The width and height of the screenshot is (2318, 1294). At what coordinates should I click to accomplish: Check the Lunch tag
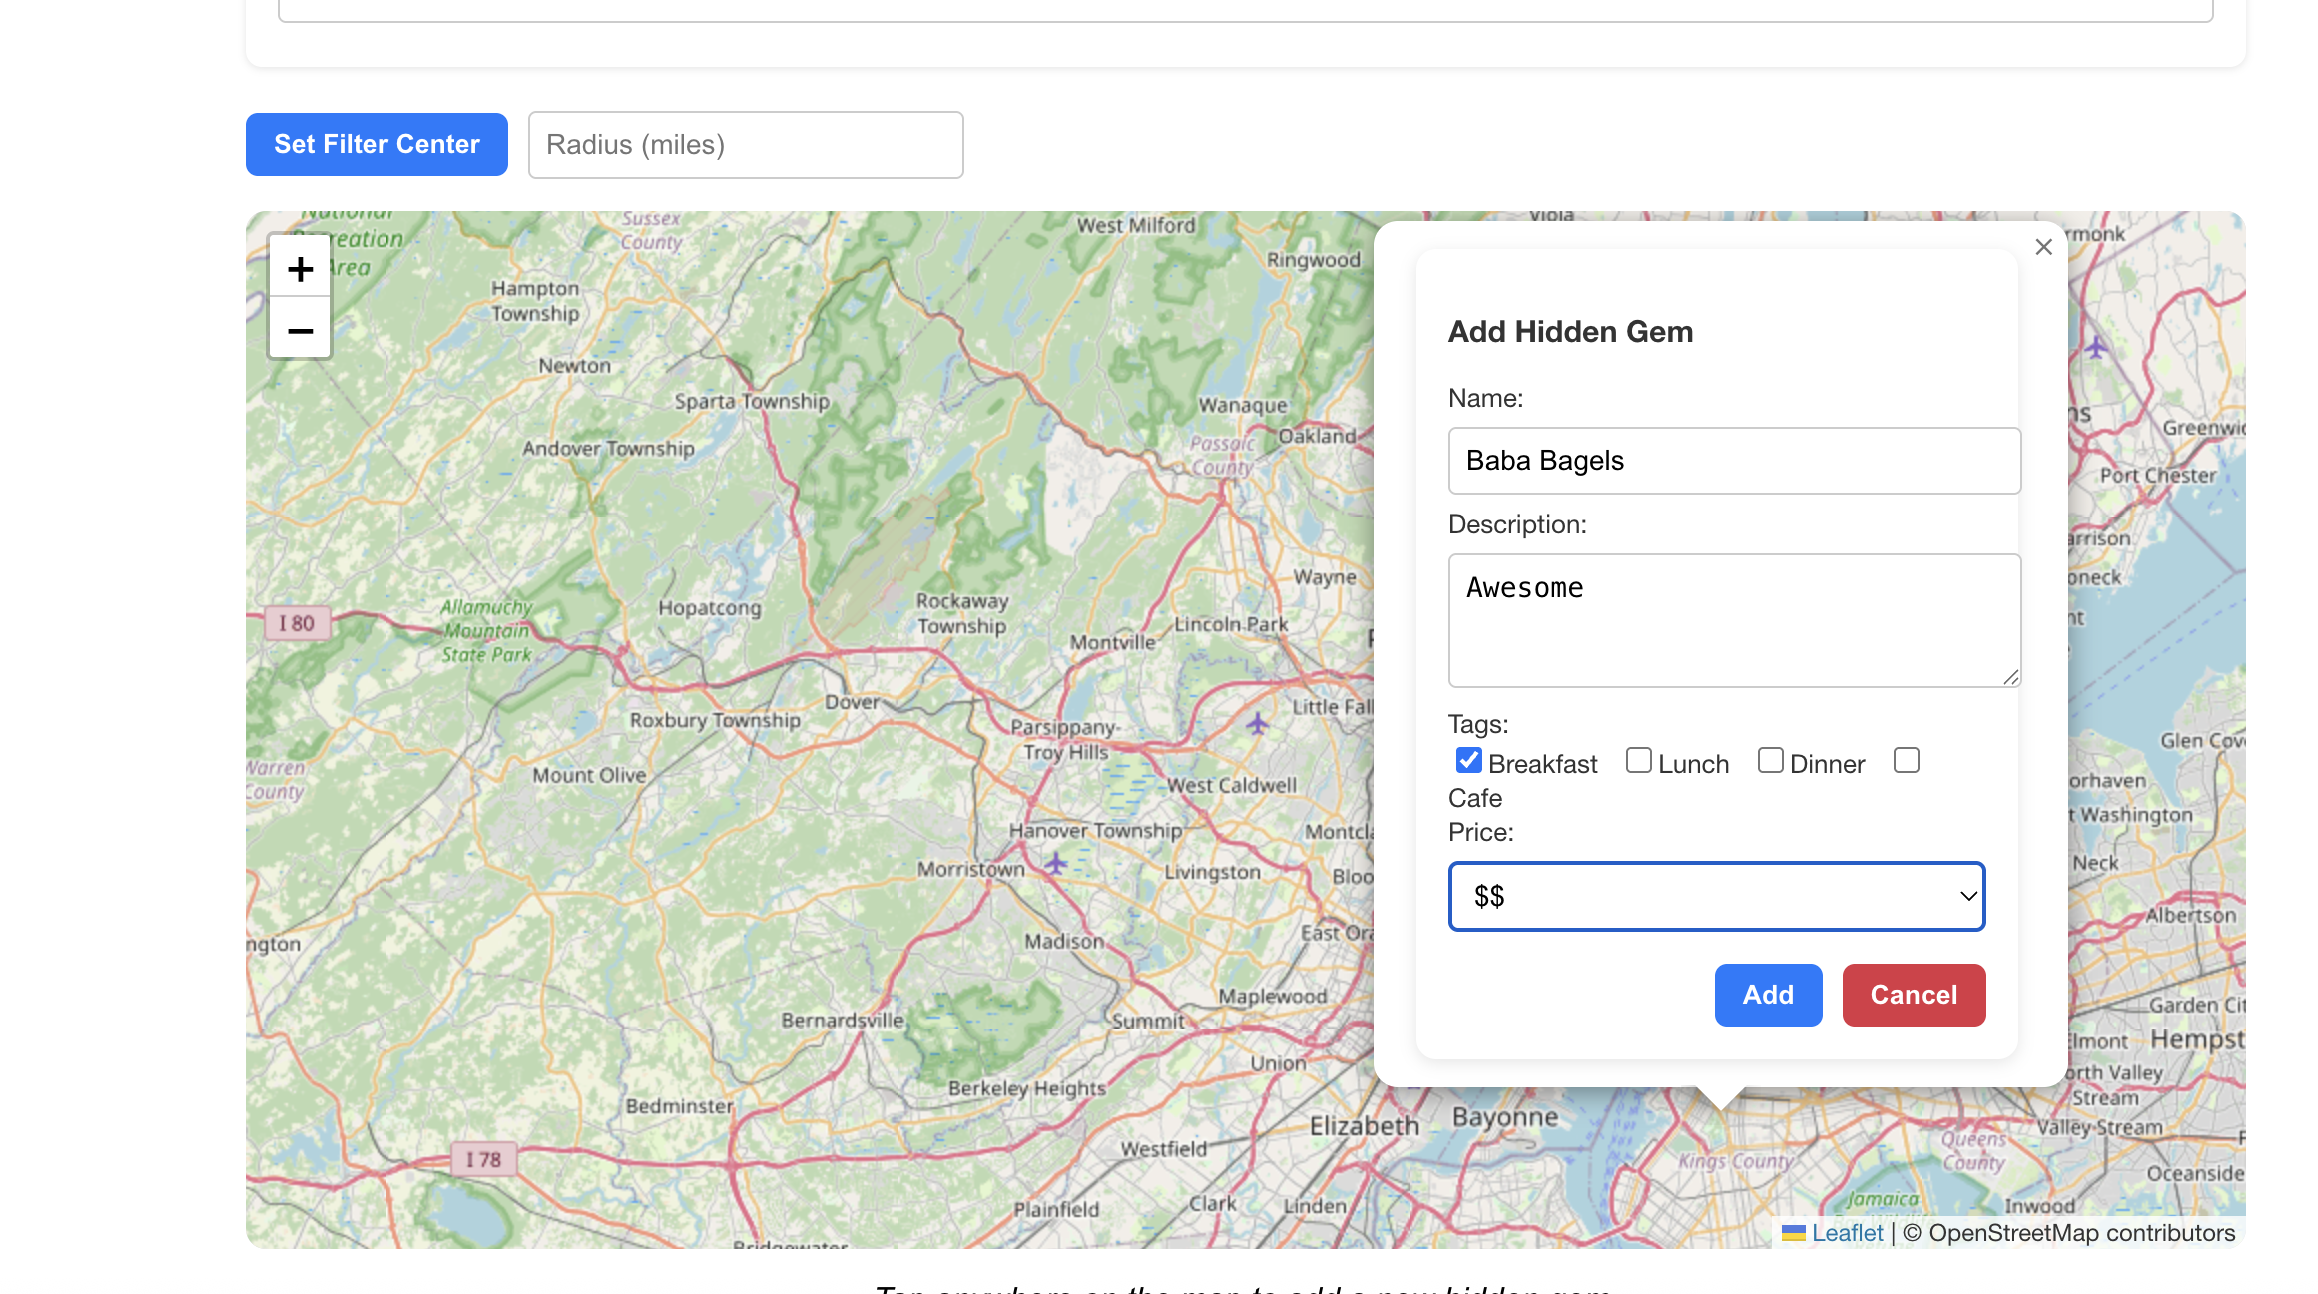point(1638,761)
